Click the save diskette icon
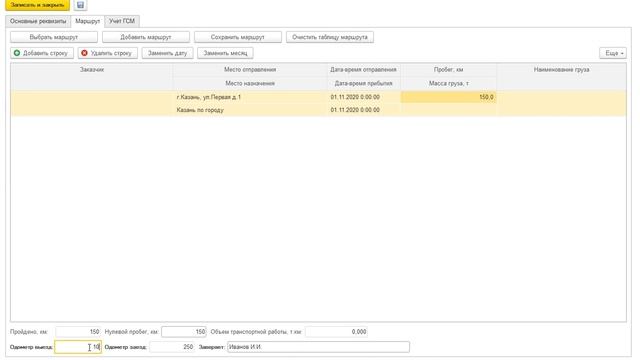Viewport: 640px width, 360px height. (80, 5)
